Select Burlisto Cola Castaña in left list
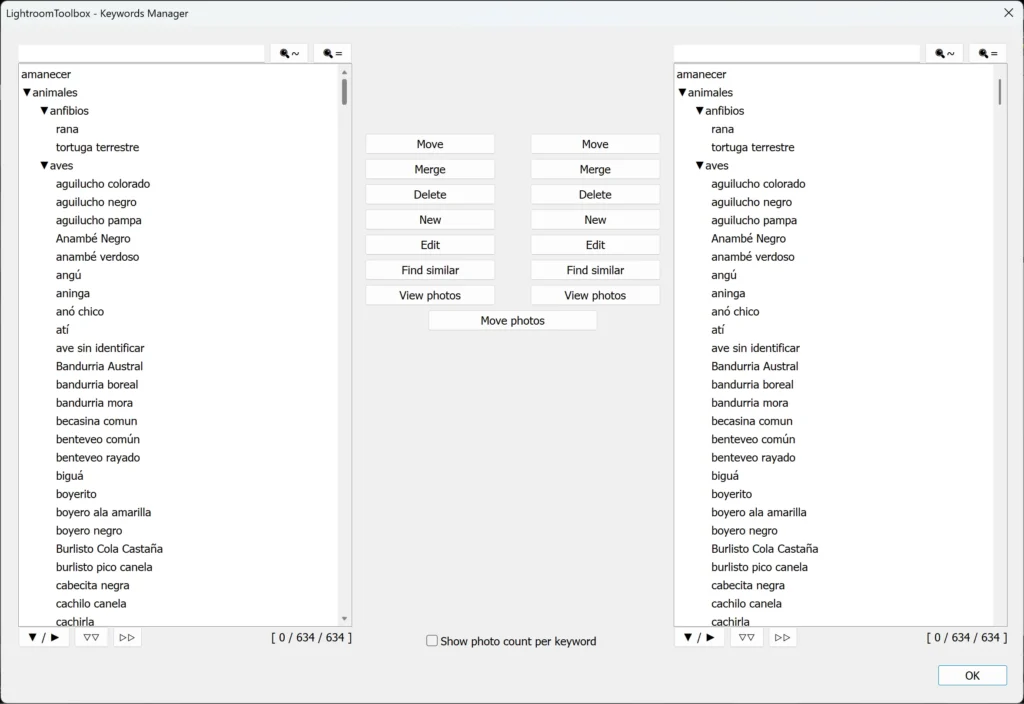1024x704 pixels. (x=109, y=549)
